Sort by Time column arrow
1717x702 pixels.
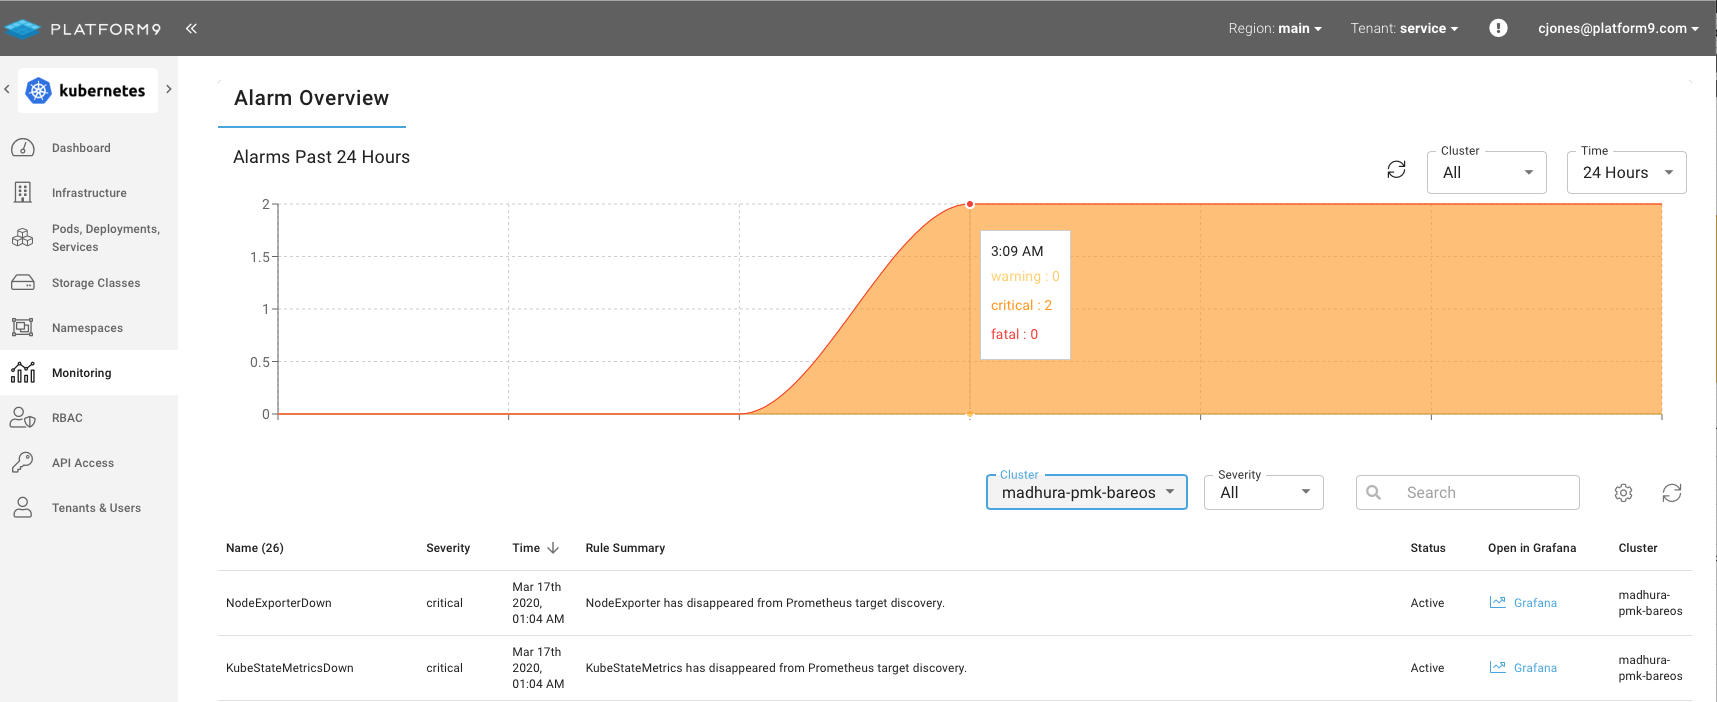pyautogui.click(x=553, y=548)
